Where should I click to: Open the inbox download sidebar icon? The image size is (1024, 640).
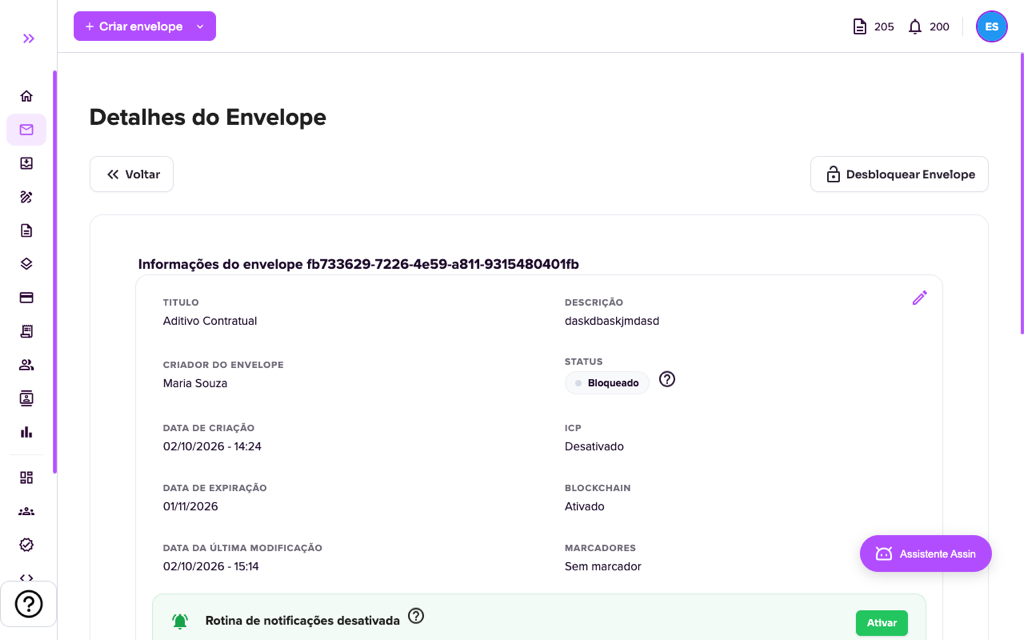tap(26, 163)
